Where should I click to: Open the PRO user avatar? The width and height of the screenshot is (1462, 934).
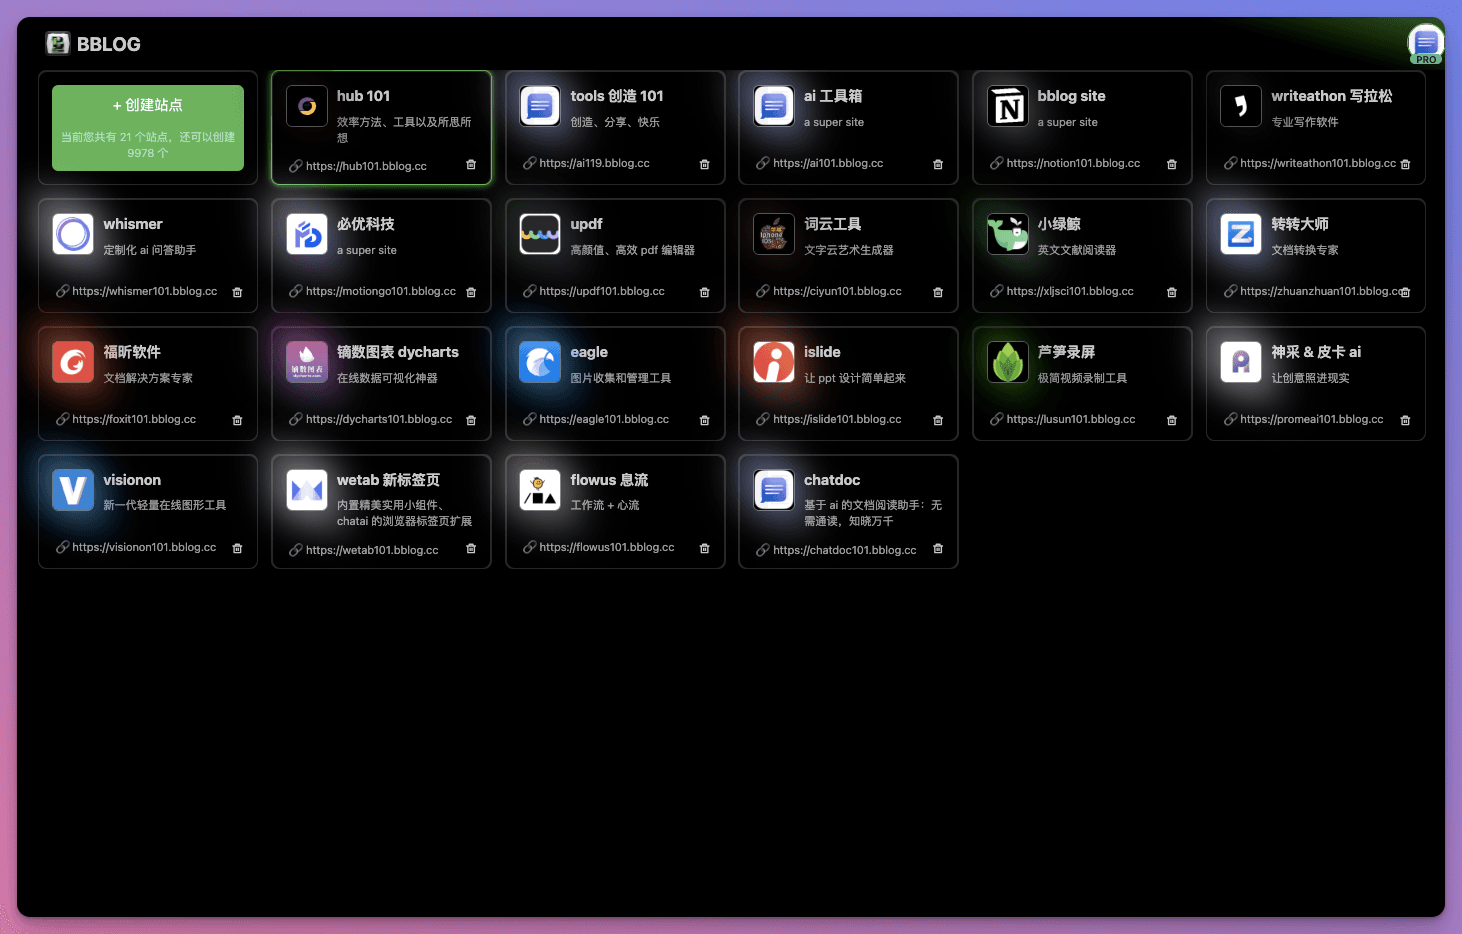point(1426,43)
